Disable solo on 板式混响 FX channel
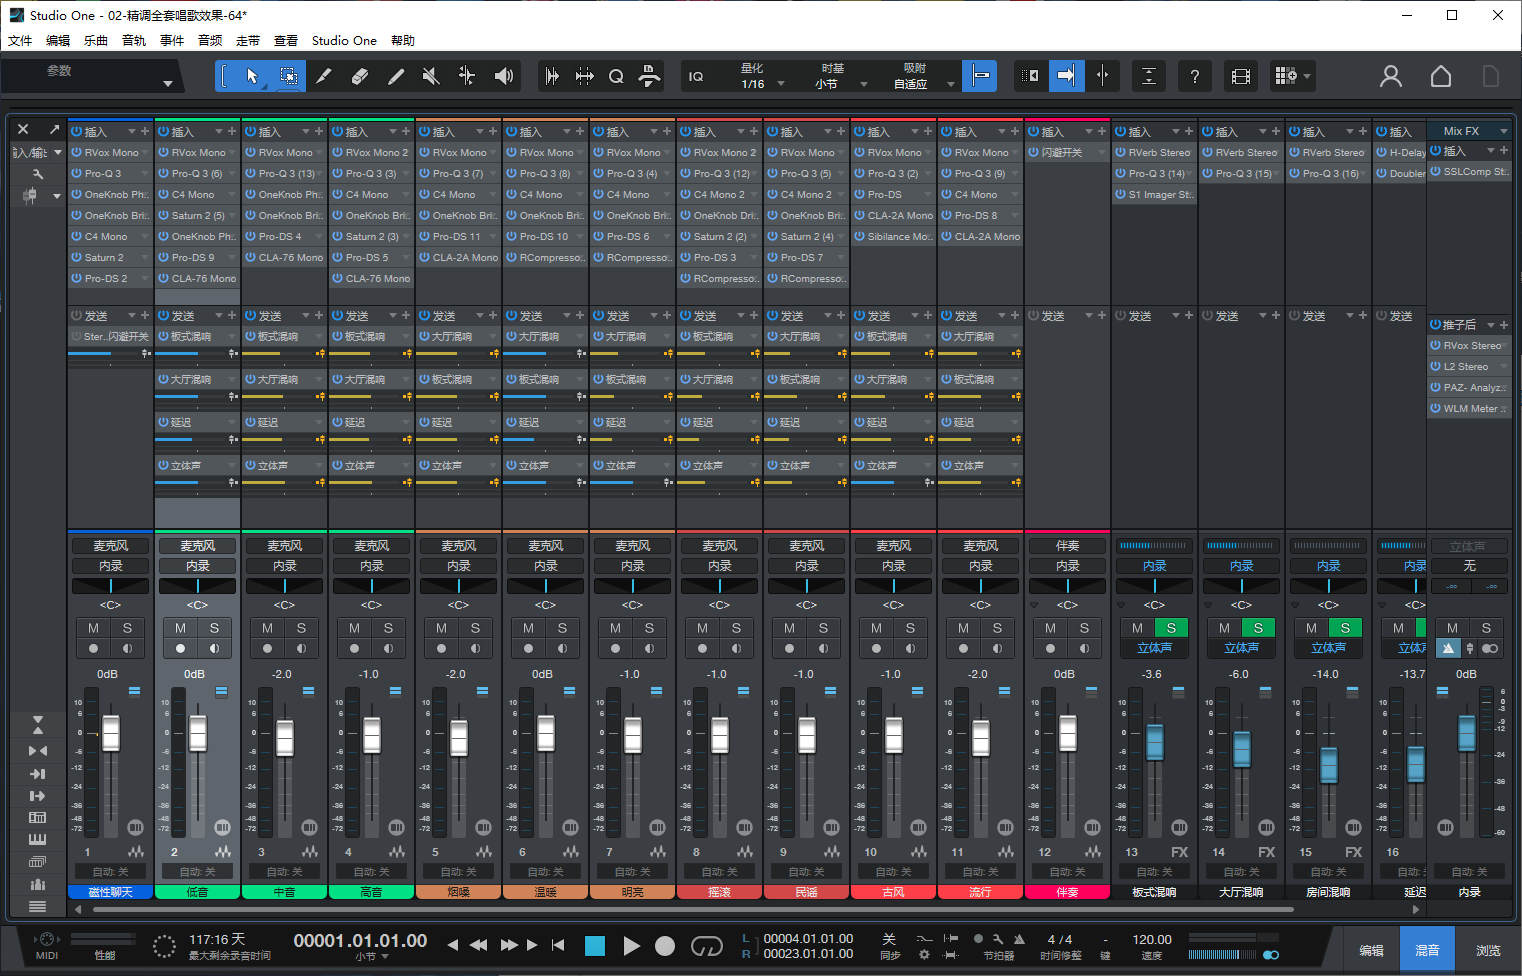Screen dimensions: 1522x976 pos(1171,628)
